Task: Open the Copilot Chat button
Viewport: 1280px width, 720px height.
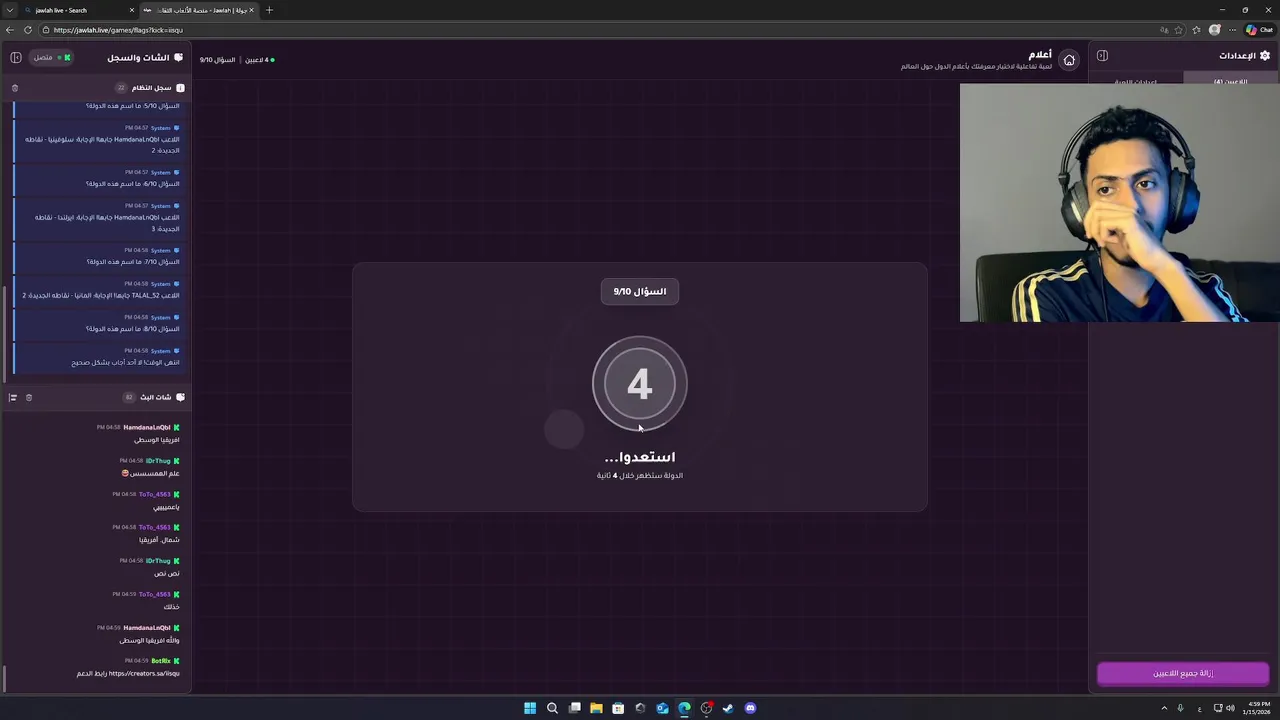Action: click(x=1259, y=30)
